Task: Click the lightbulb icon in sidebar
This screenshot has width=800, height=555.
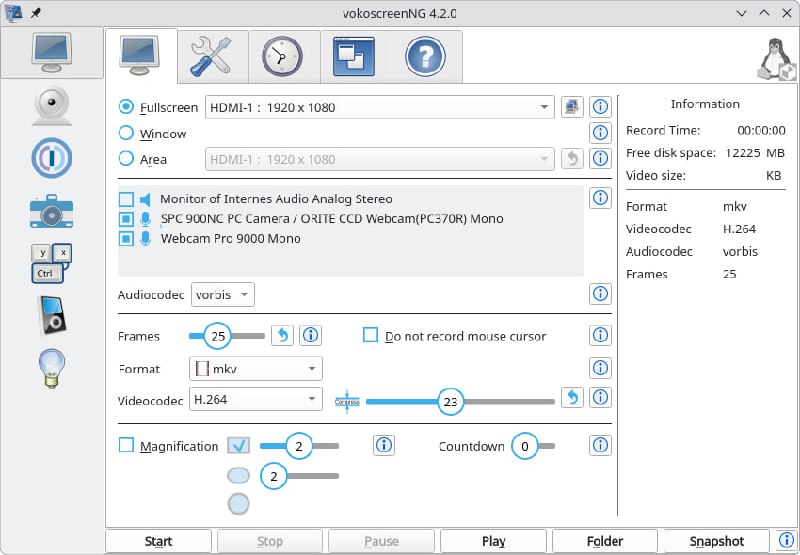Action: click(51, 368)
